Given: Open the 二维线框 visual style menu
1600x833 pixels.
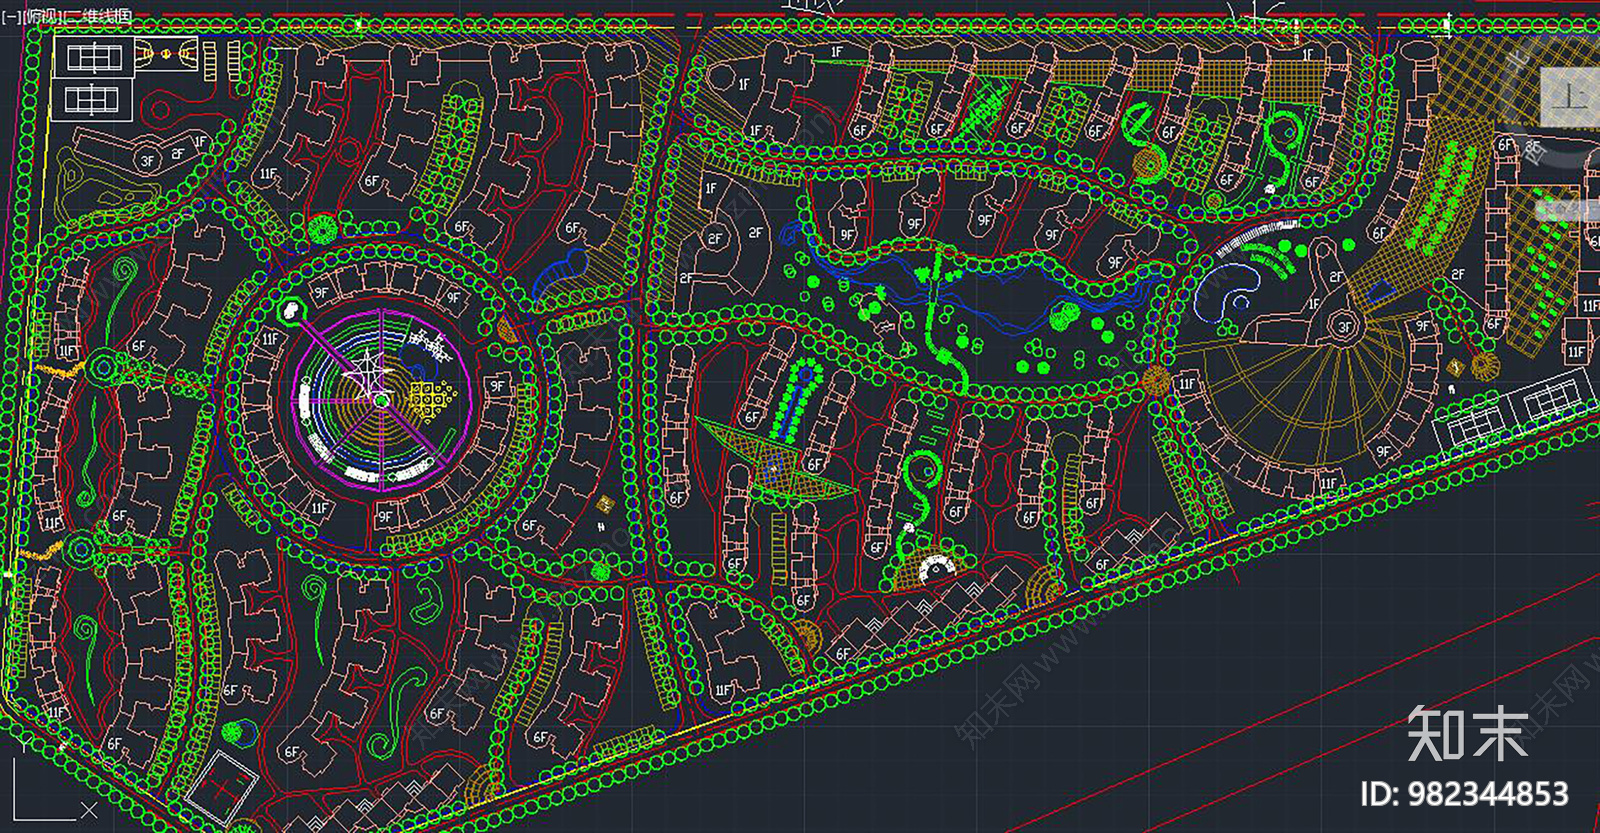Looking at the screenshot, I should coord(96,17).
